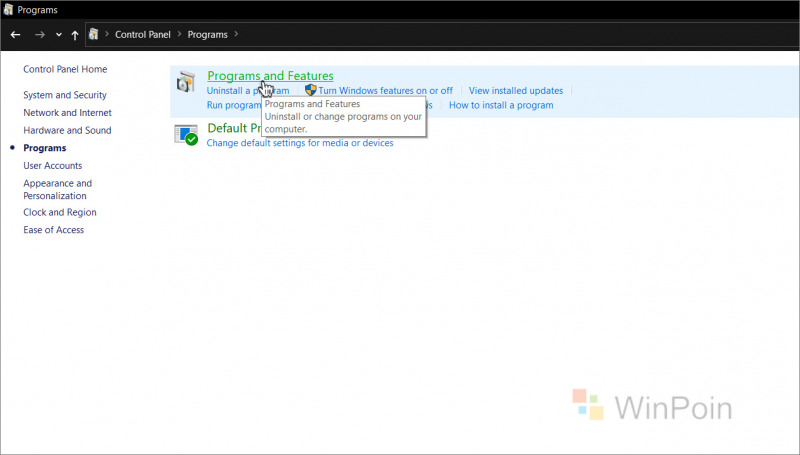Open User Accounts category
Screen dimensions: 800x455
pyautogui.click(x=53, y=166)
